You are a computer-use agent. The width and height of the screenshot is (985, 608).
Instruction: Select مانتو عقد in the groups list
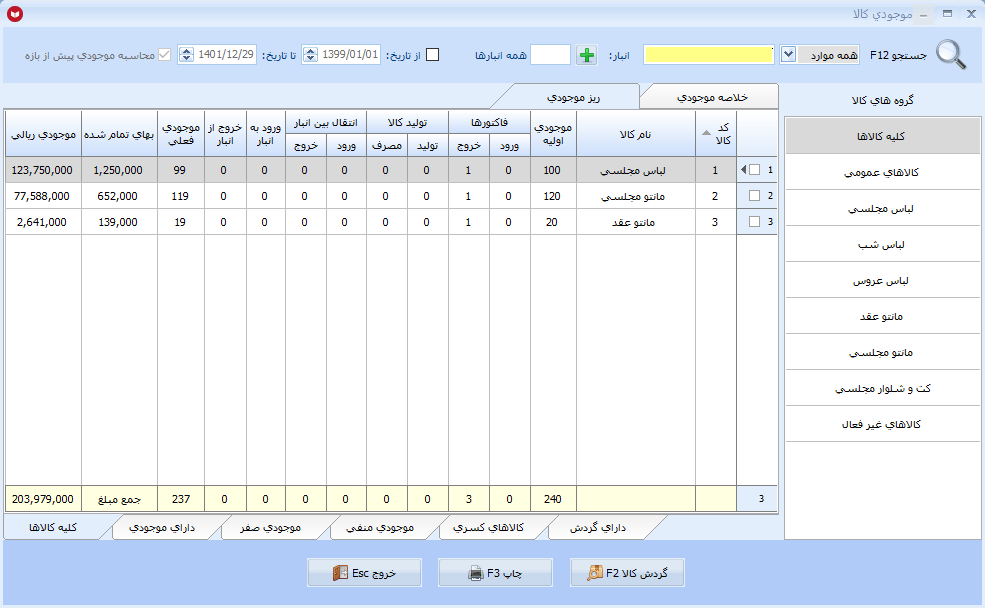883,316
